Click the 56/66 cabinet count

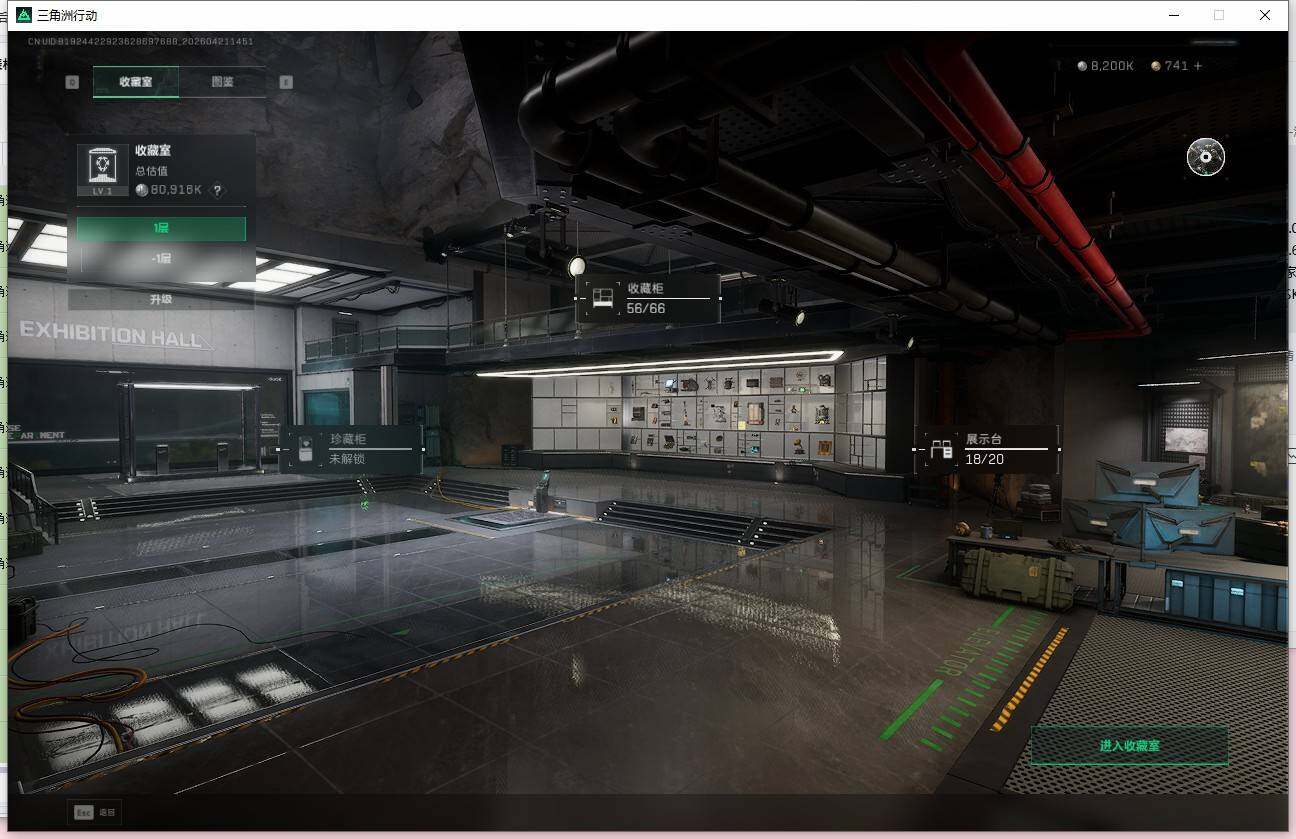pos(646,308)
